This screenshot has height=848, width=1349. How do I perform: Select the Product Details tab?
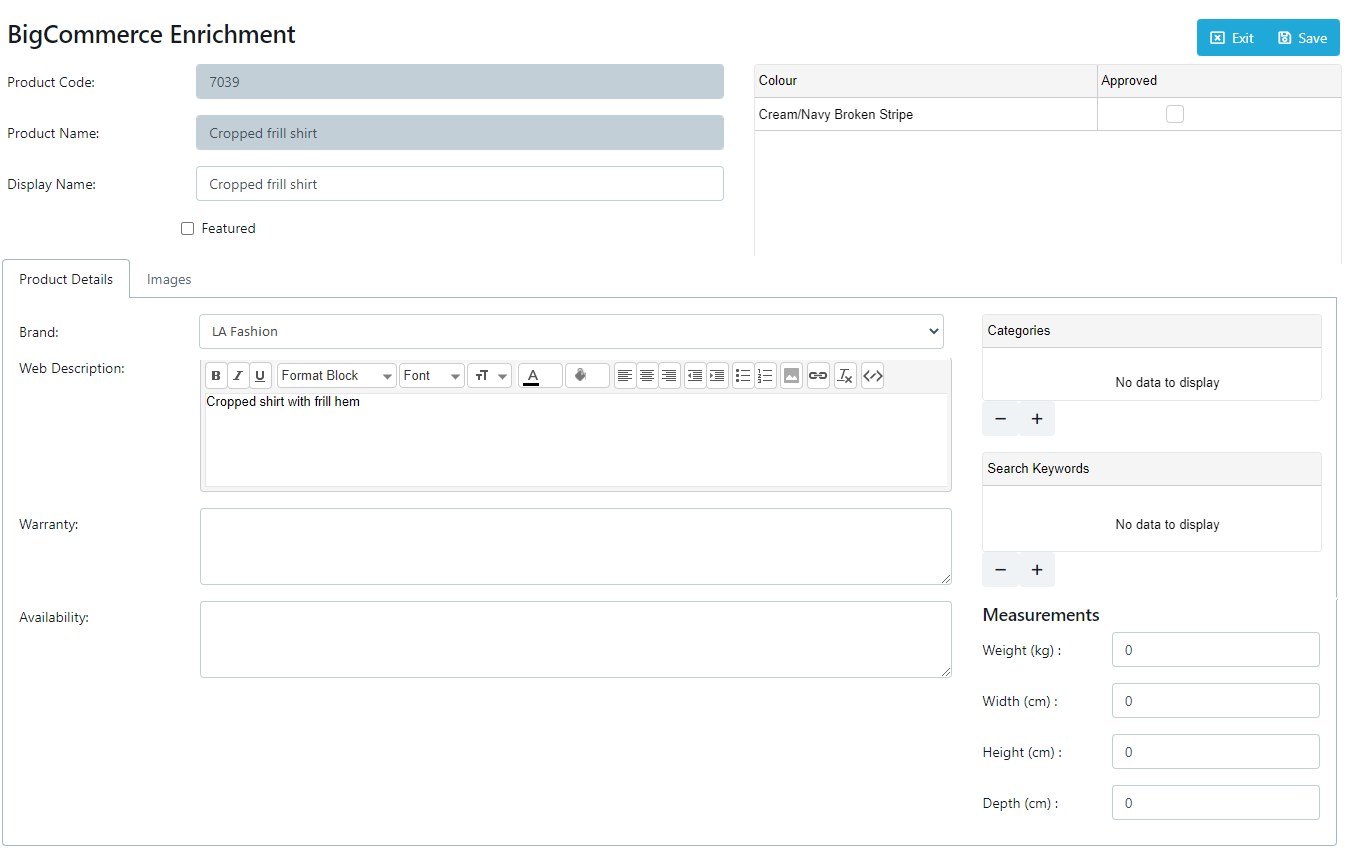(x=66, y=279)
